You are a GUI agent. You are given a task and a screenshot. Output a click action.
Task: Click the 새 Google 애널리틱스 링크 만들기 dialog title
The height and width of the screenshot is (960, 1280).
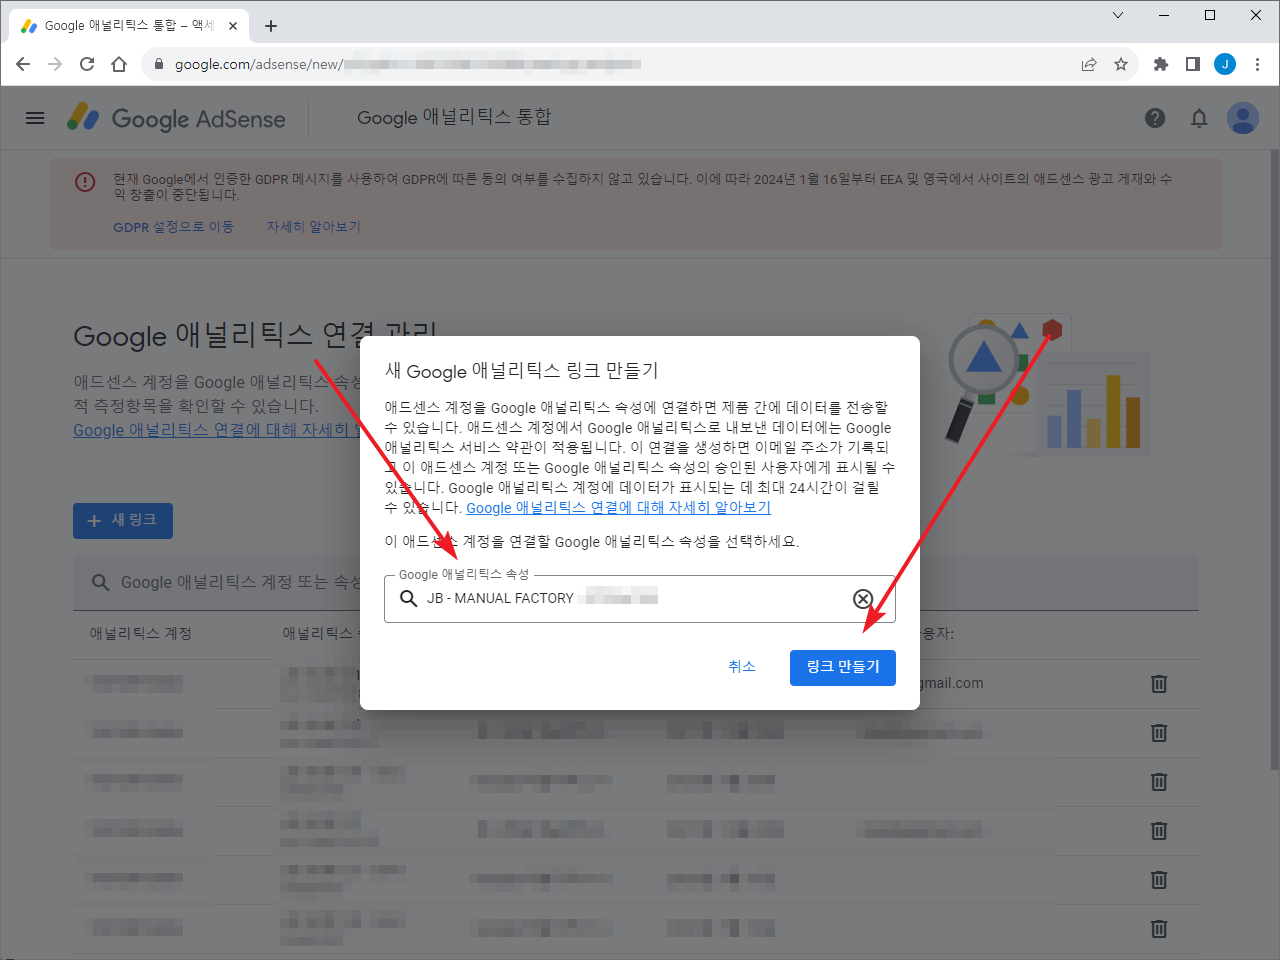coord(522,371)
